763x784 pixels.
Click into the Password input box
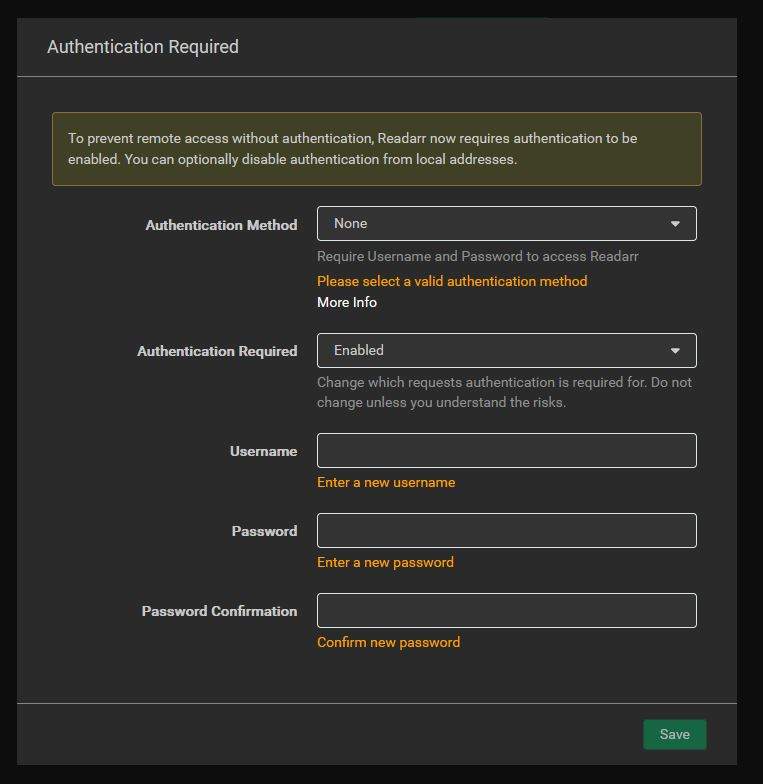[x=506, y=531]
